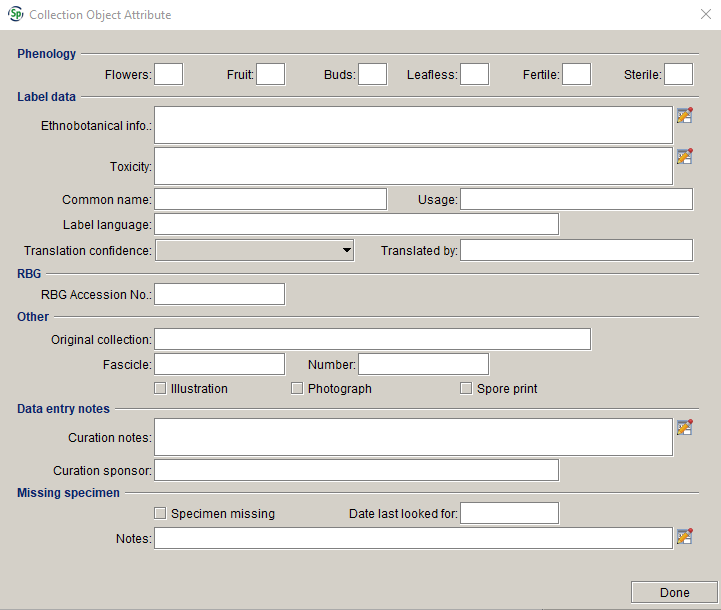This screenshot has height=610, width=721.
Task: Click inside Curation notes text area
Action: click(x=413, y=437)
